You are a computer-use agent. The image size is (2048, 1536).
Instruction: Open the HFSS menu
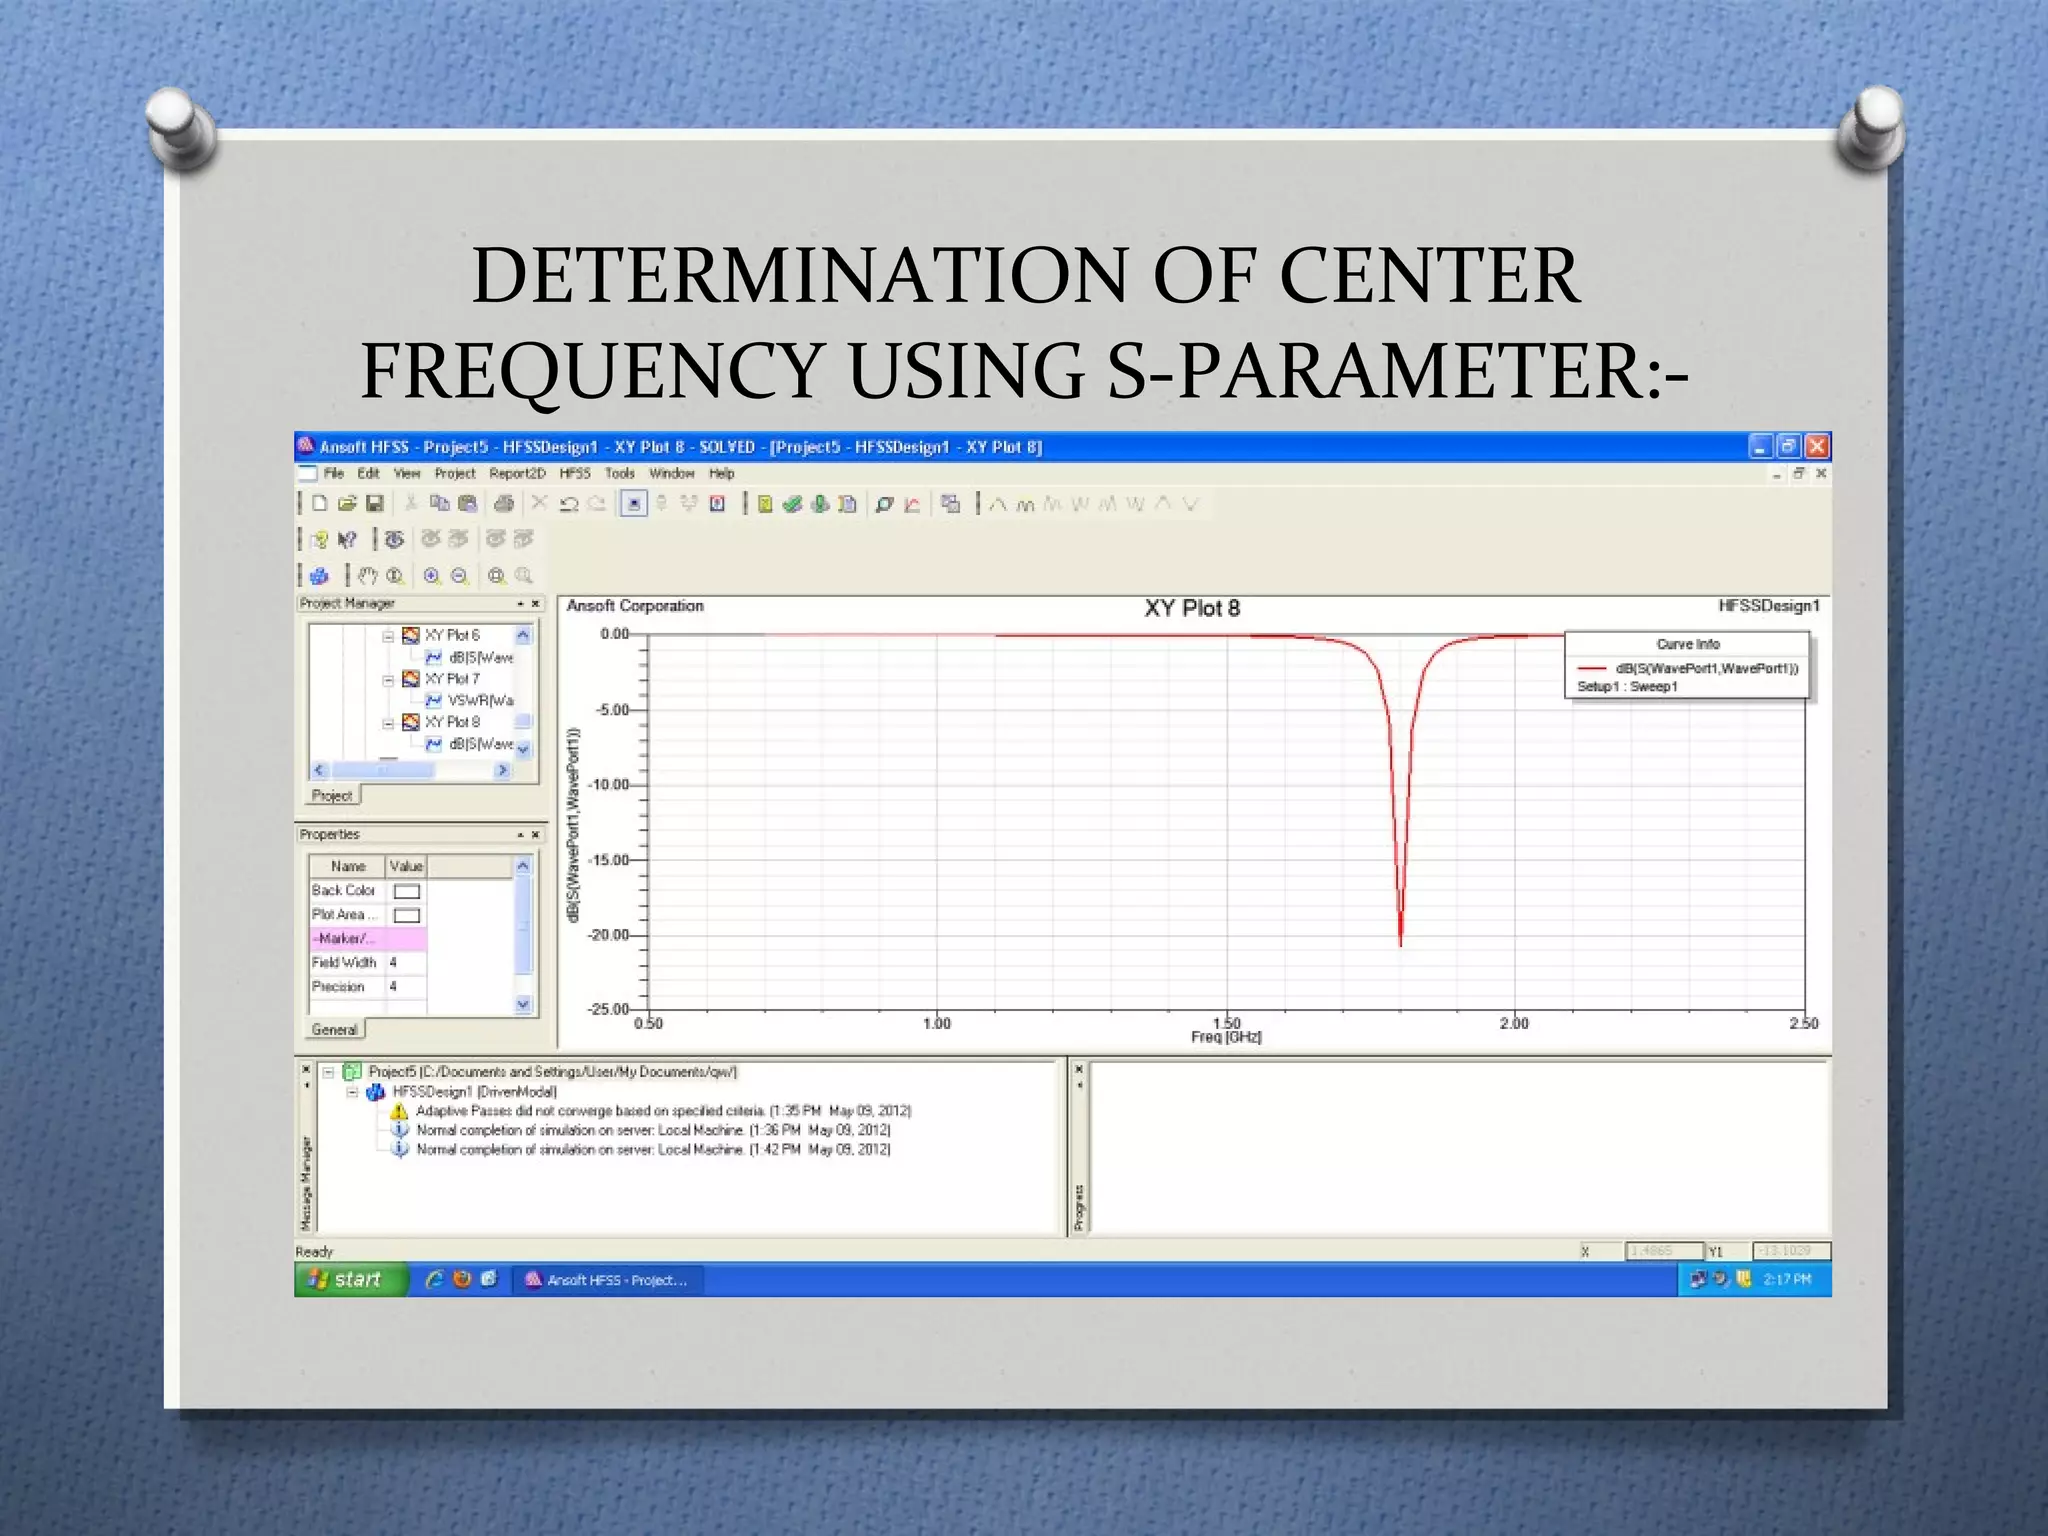(x=575, y=474)
